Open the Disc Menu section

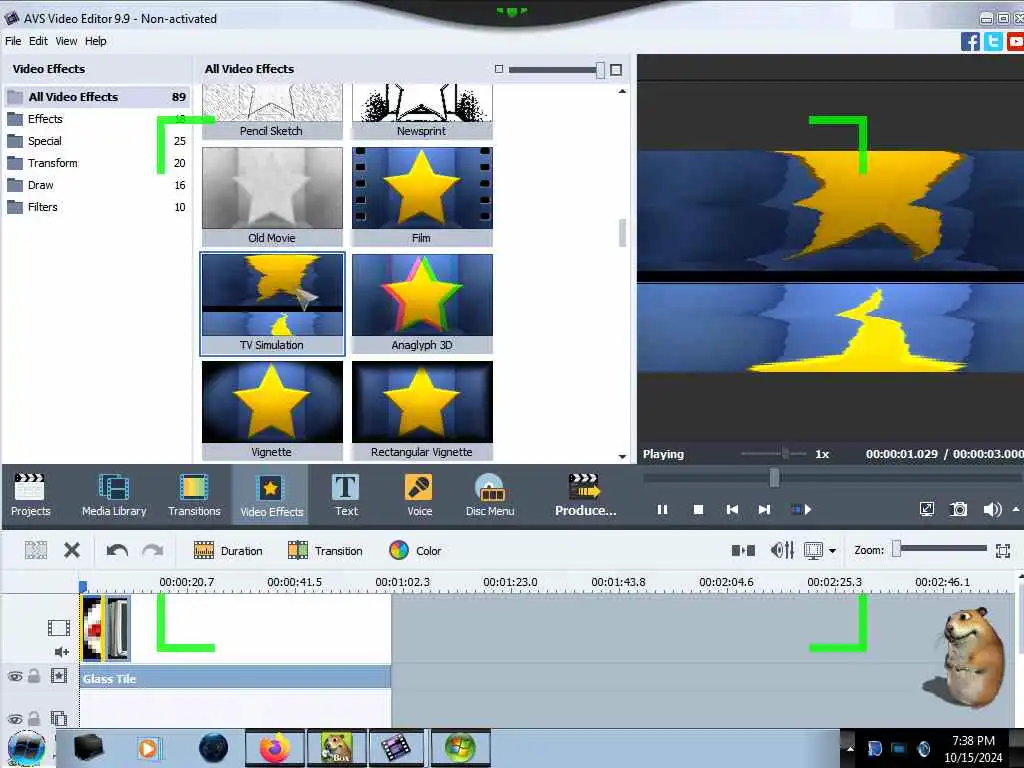490,495
